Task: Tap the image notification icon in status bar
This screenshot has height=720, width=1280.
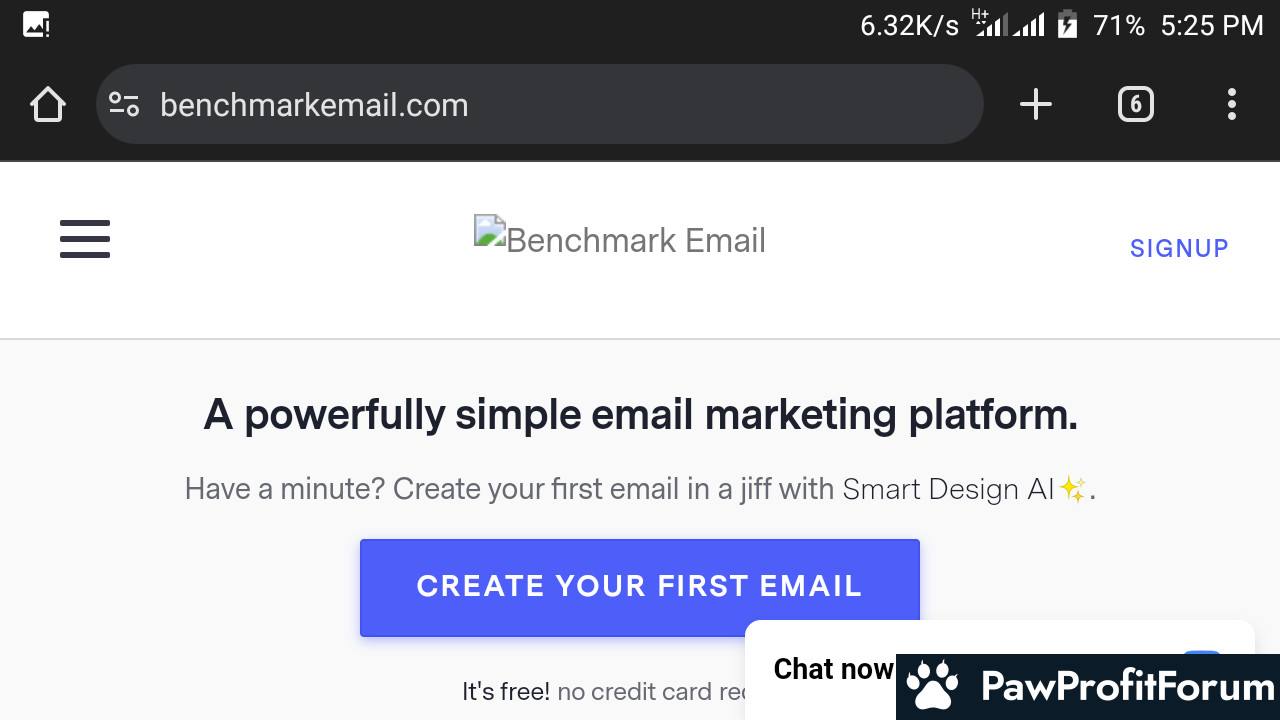Action: tap(36, 25)
